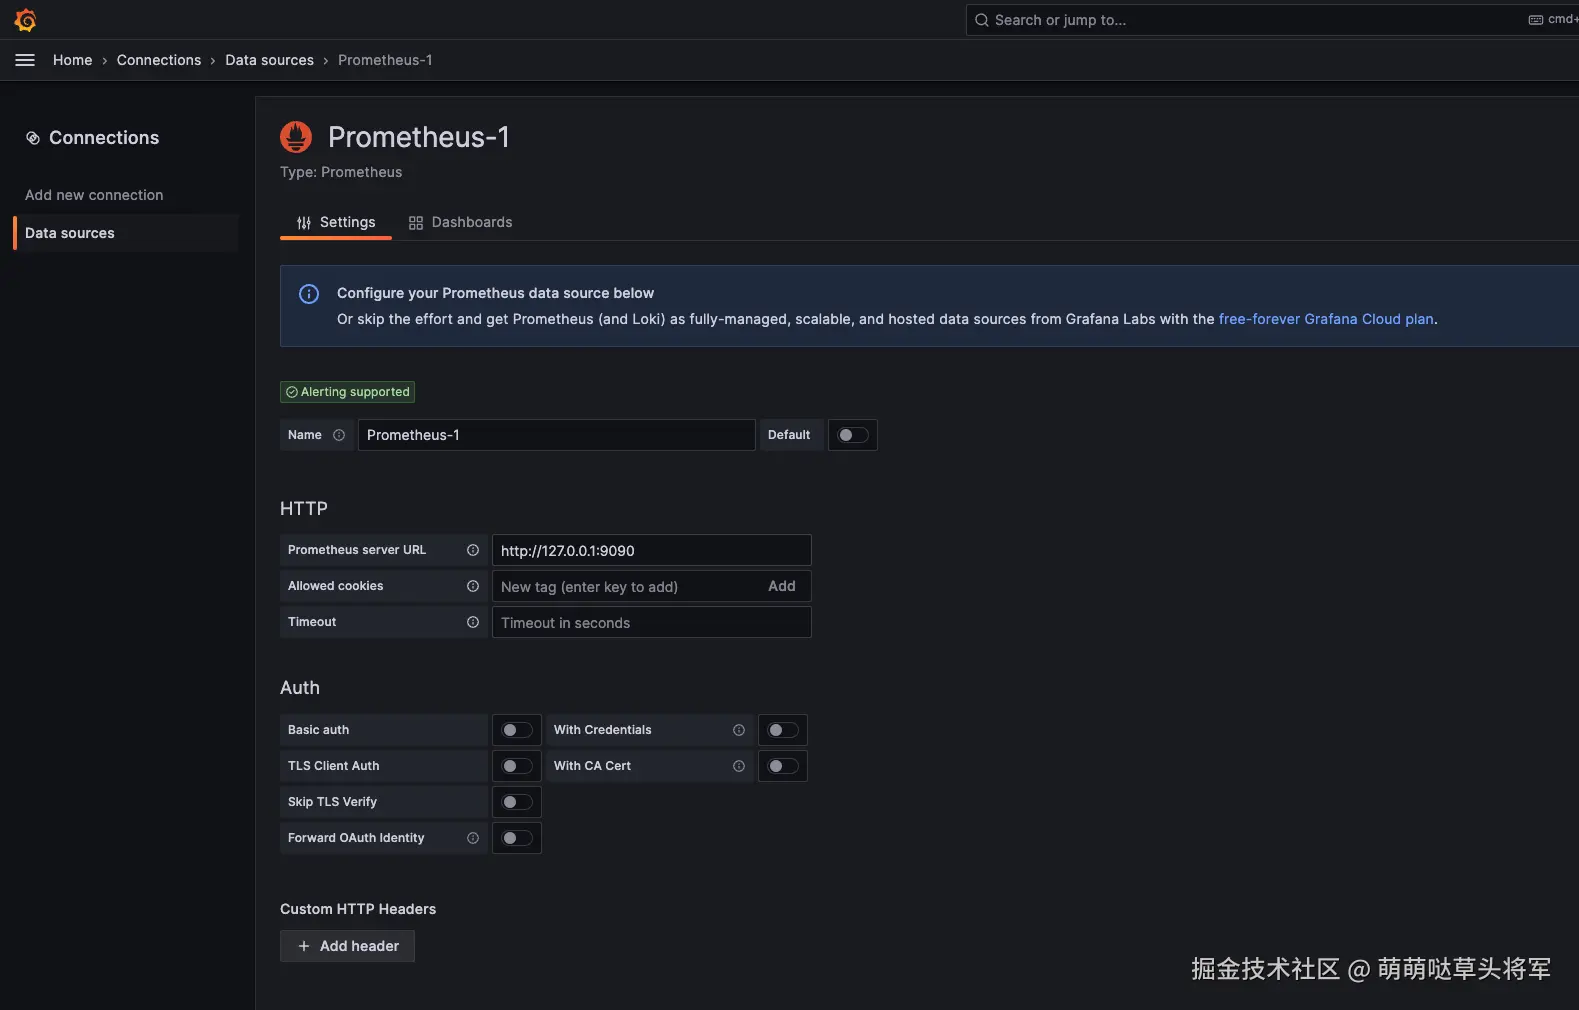Show info for With Credentials
Image resolution: width=1579 pixels, height=1010 pixels.
[x=739, y=730]
